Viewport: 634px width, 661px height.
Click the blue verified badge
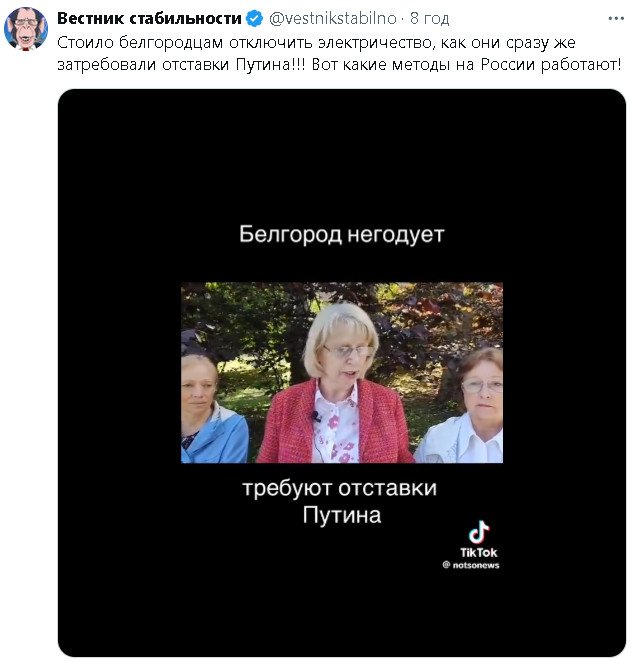click(254, 19)
